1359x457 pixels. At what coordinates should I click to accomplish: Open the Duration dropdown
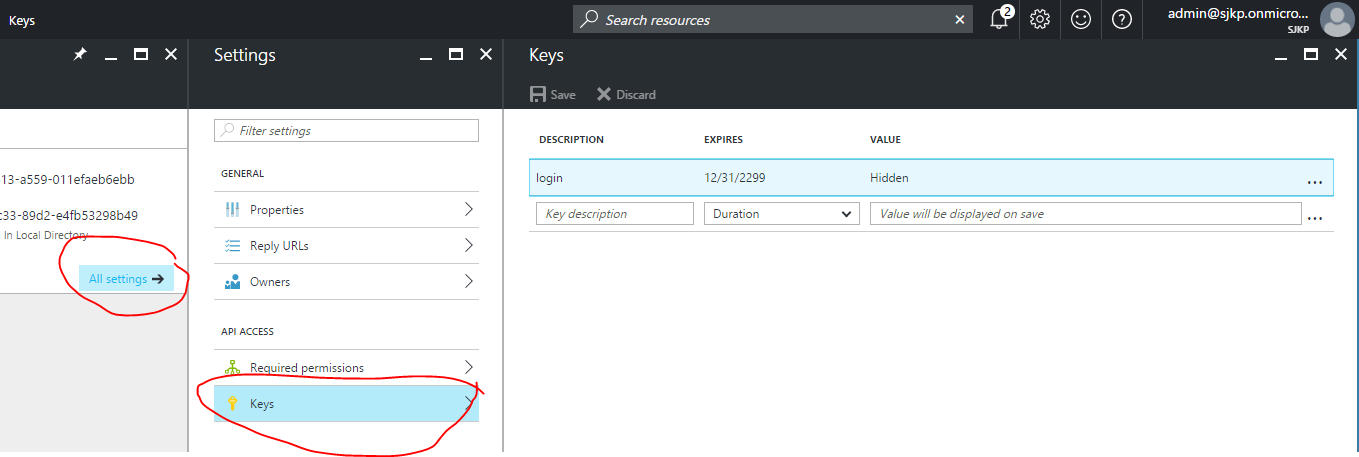(x=782, y=214)
